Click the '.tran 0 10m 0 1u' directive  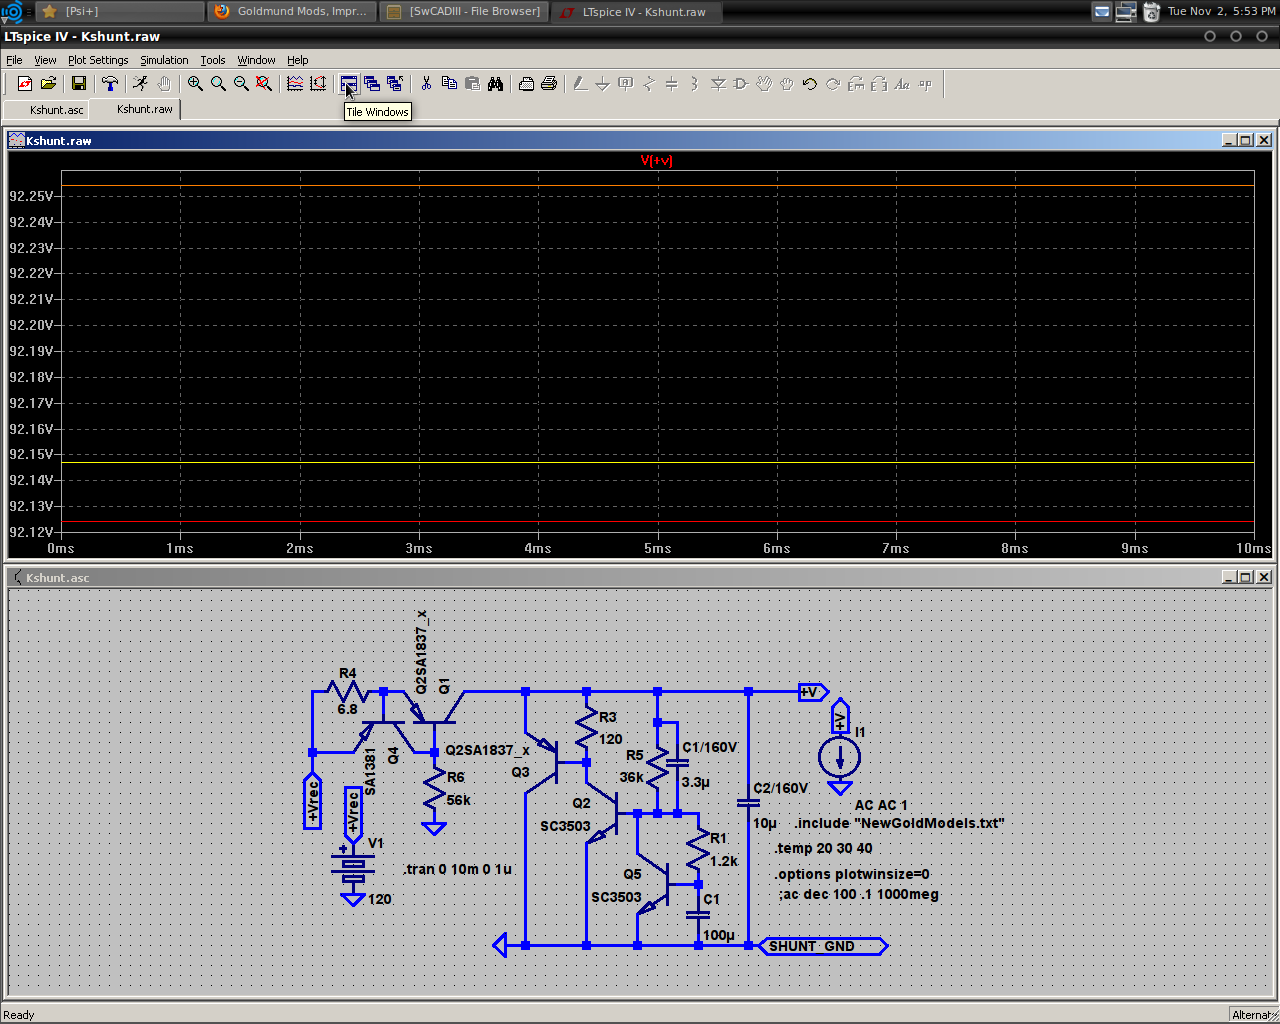point(458,869)
